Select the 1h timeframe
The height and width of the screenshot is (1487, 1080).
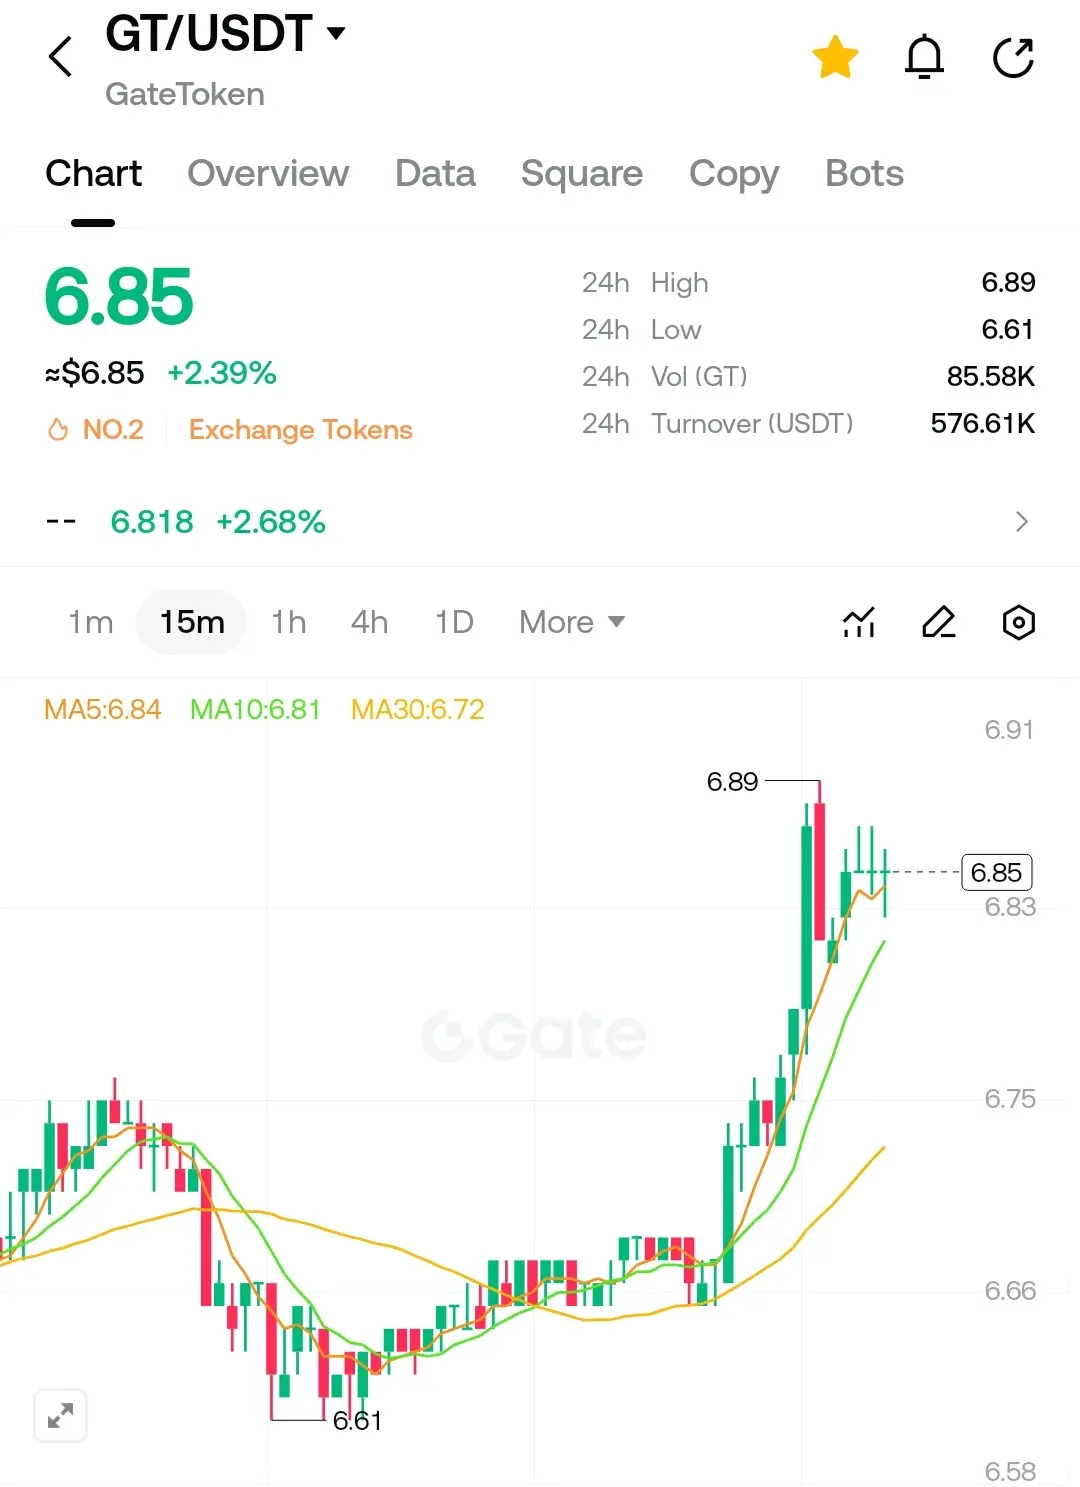point(288,622)
